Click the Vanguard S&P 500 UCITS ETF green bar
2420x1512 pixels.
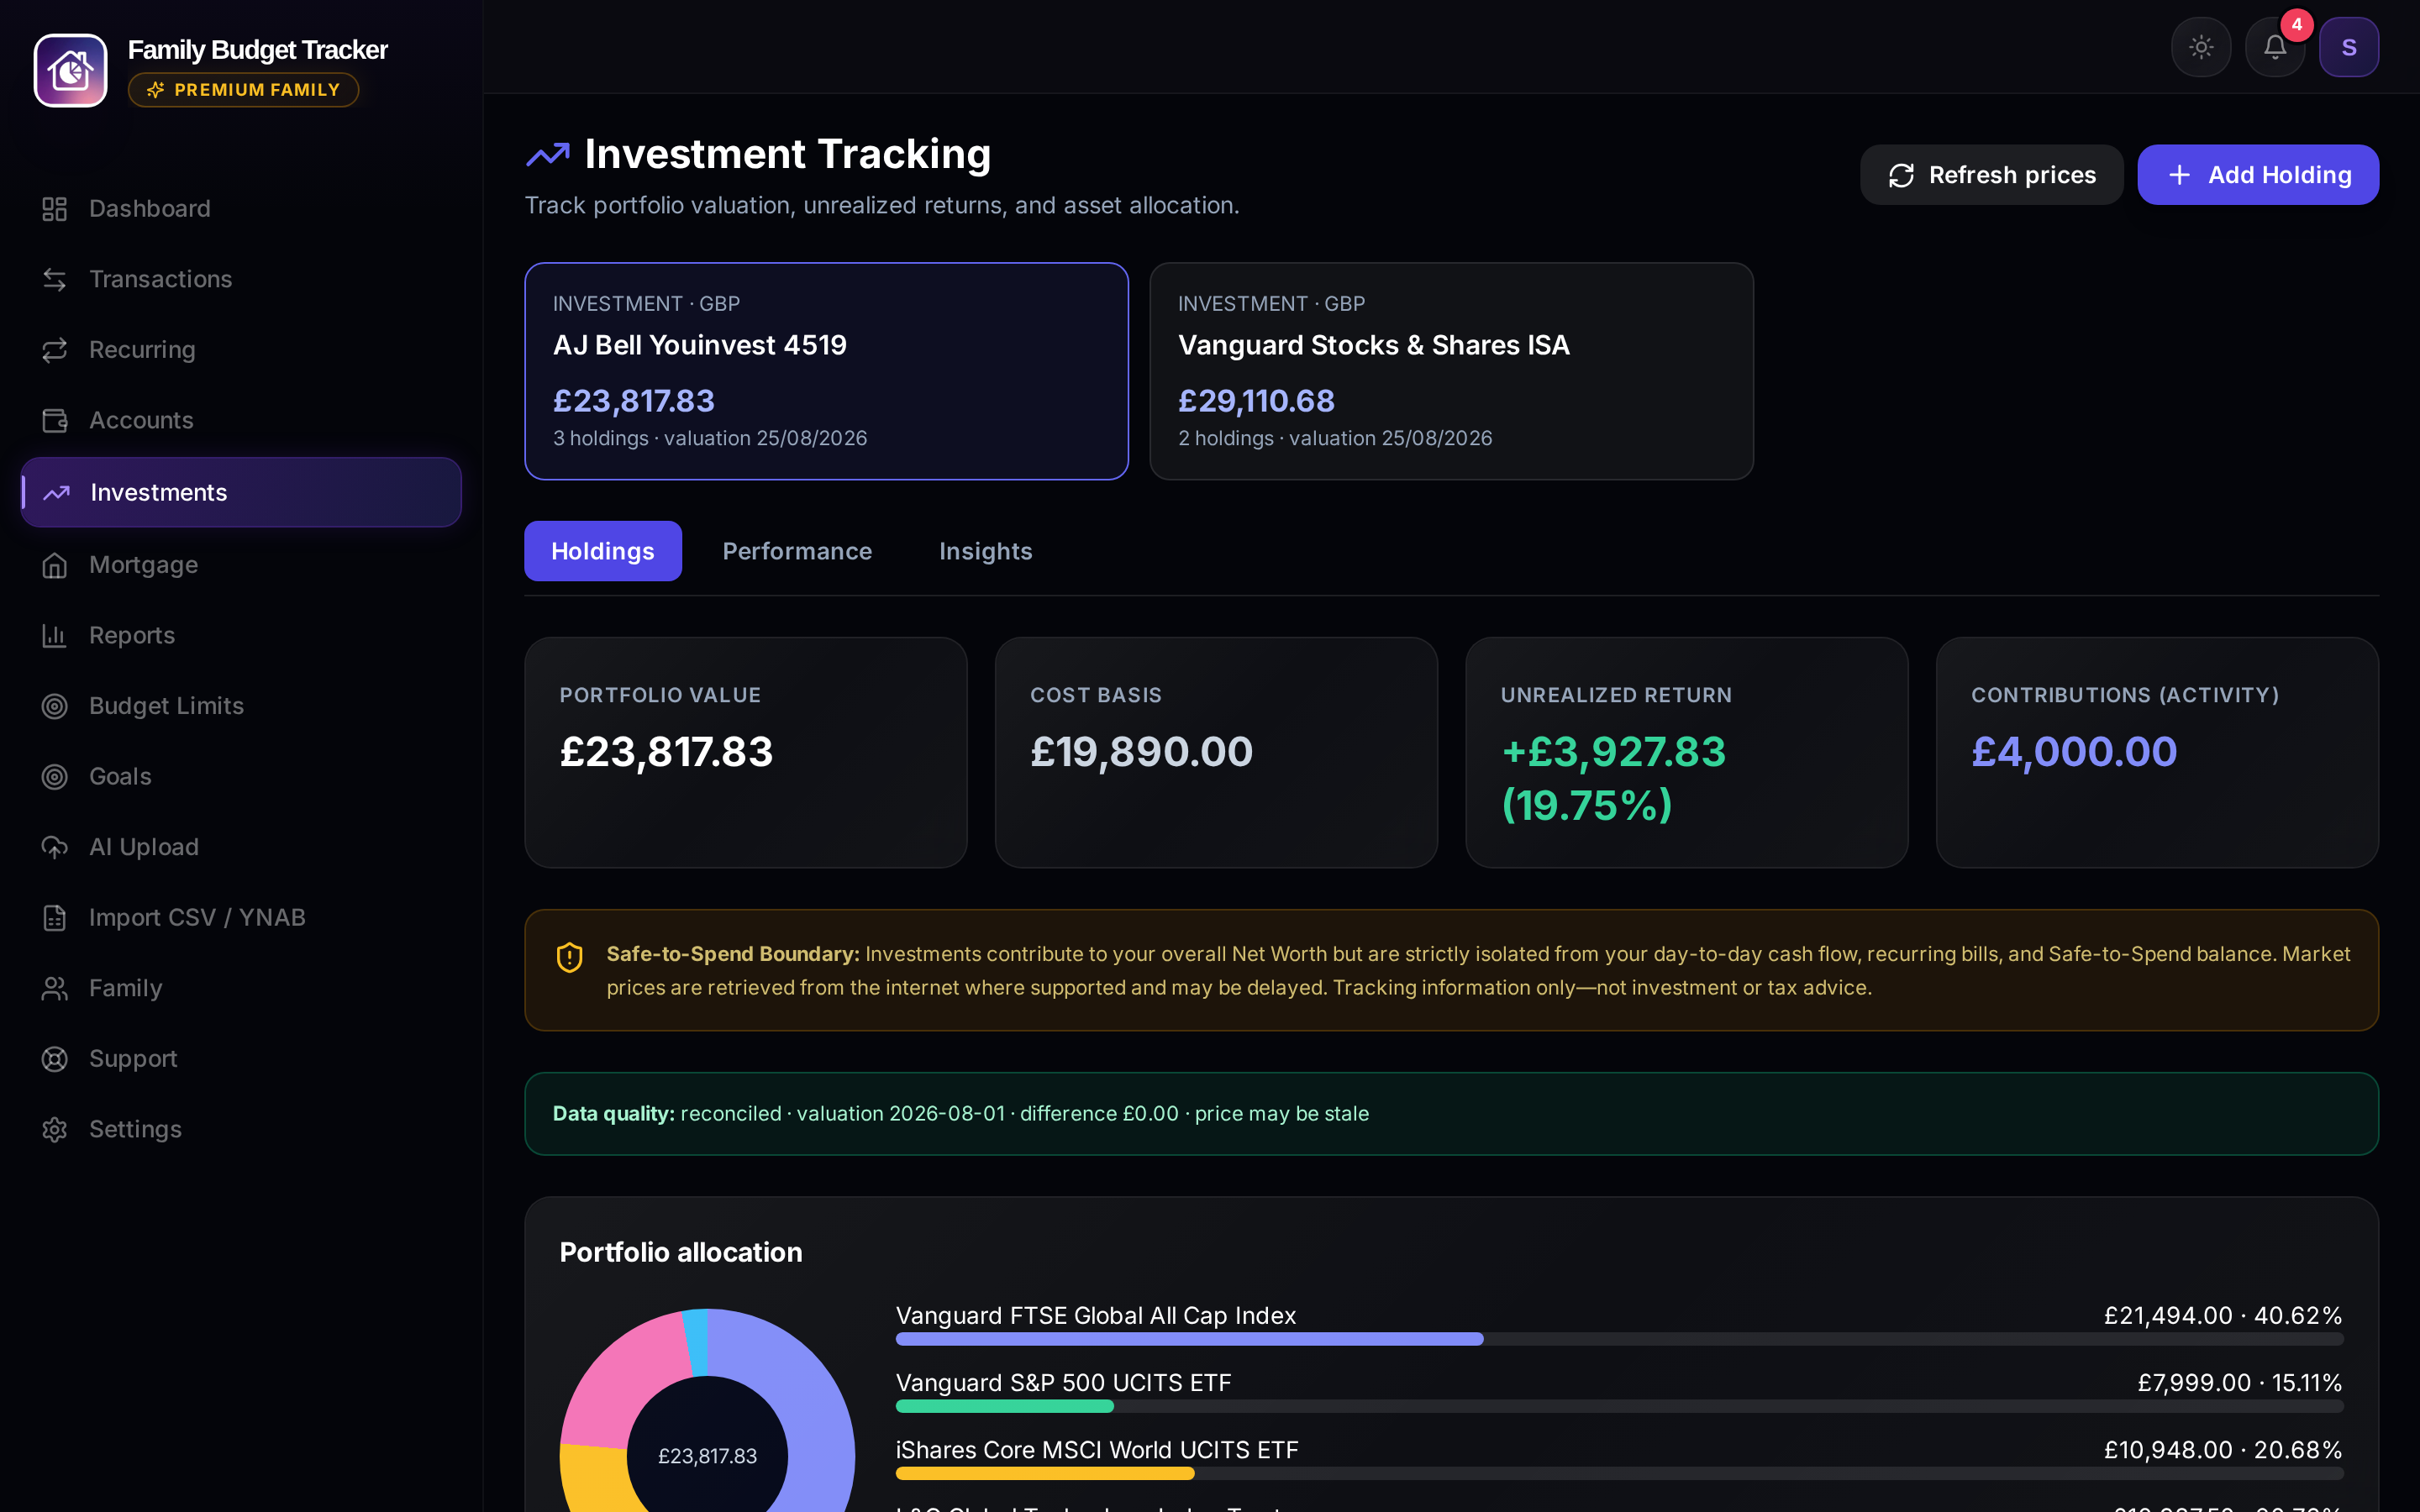click(1004, 1406)
